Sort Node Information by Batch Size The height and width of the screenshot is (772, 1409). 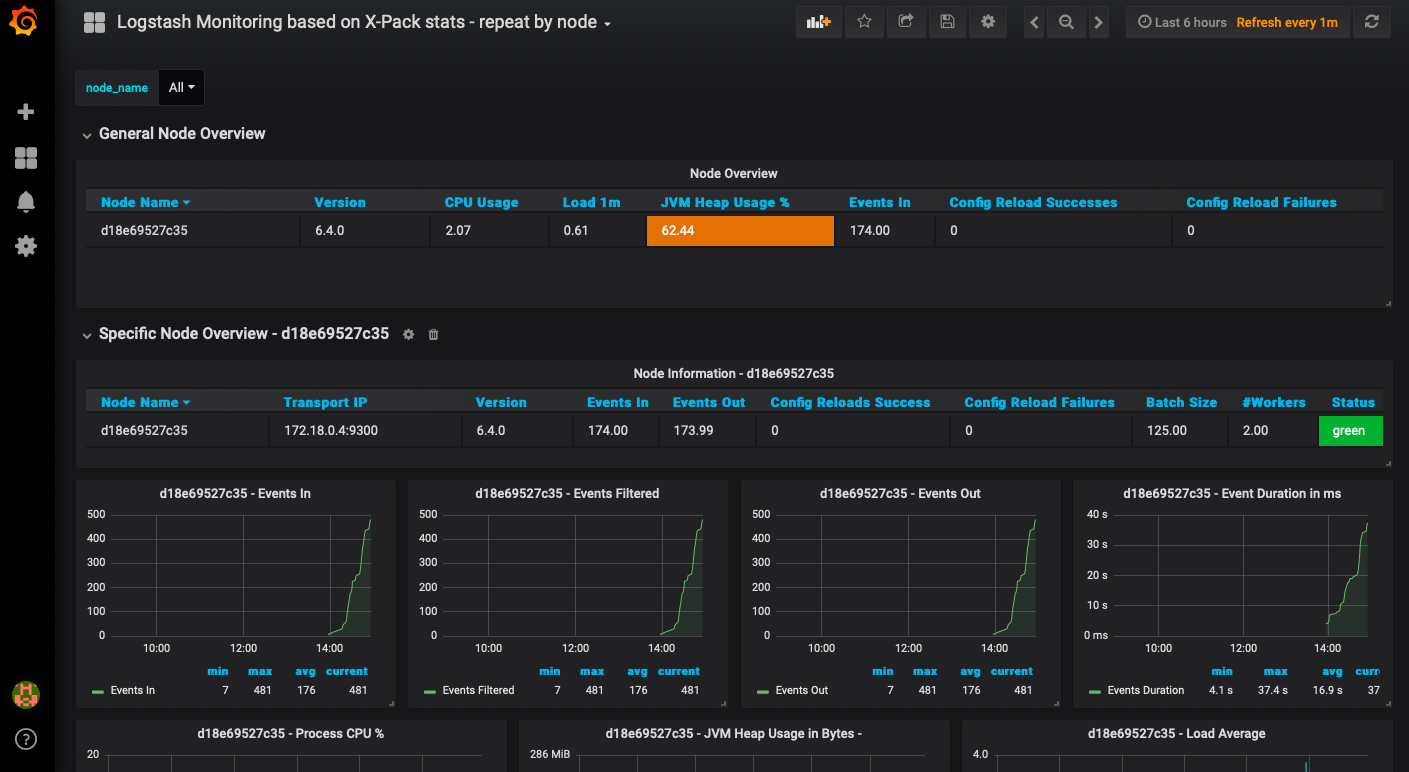1182,402
